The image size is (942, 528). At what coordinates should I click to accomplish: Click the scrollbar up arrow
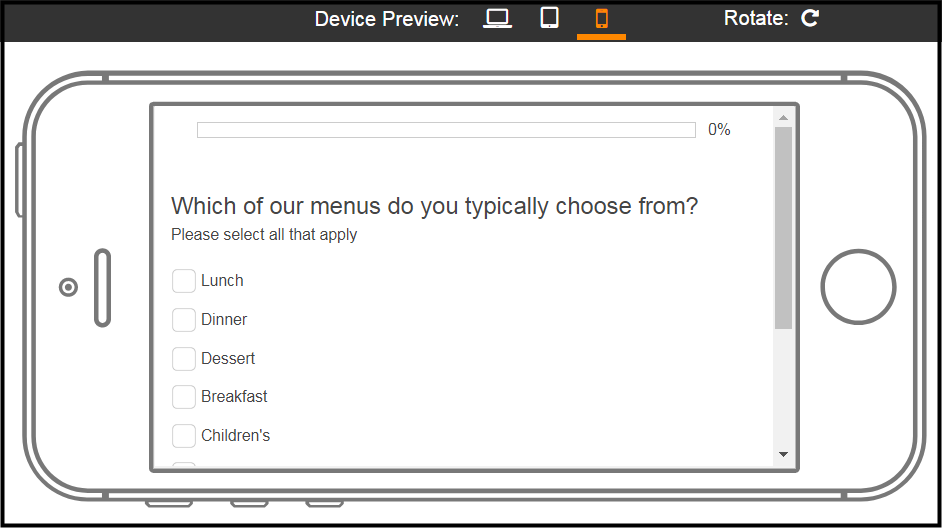[783, 118]
